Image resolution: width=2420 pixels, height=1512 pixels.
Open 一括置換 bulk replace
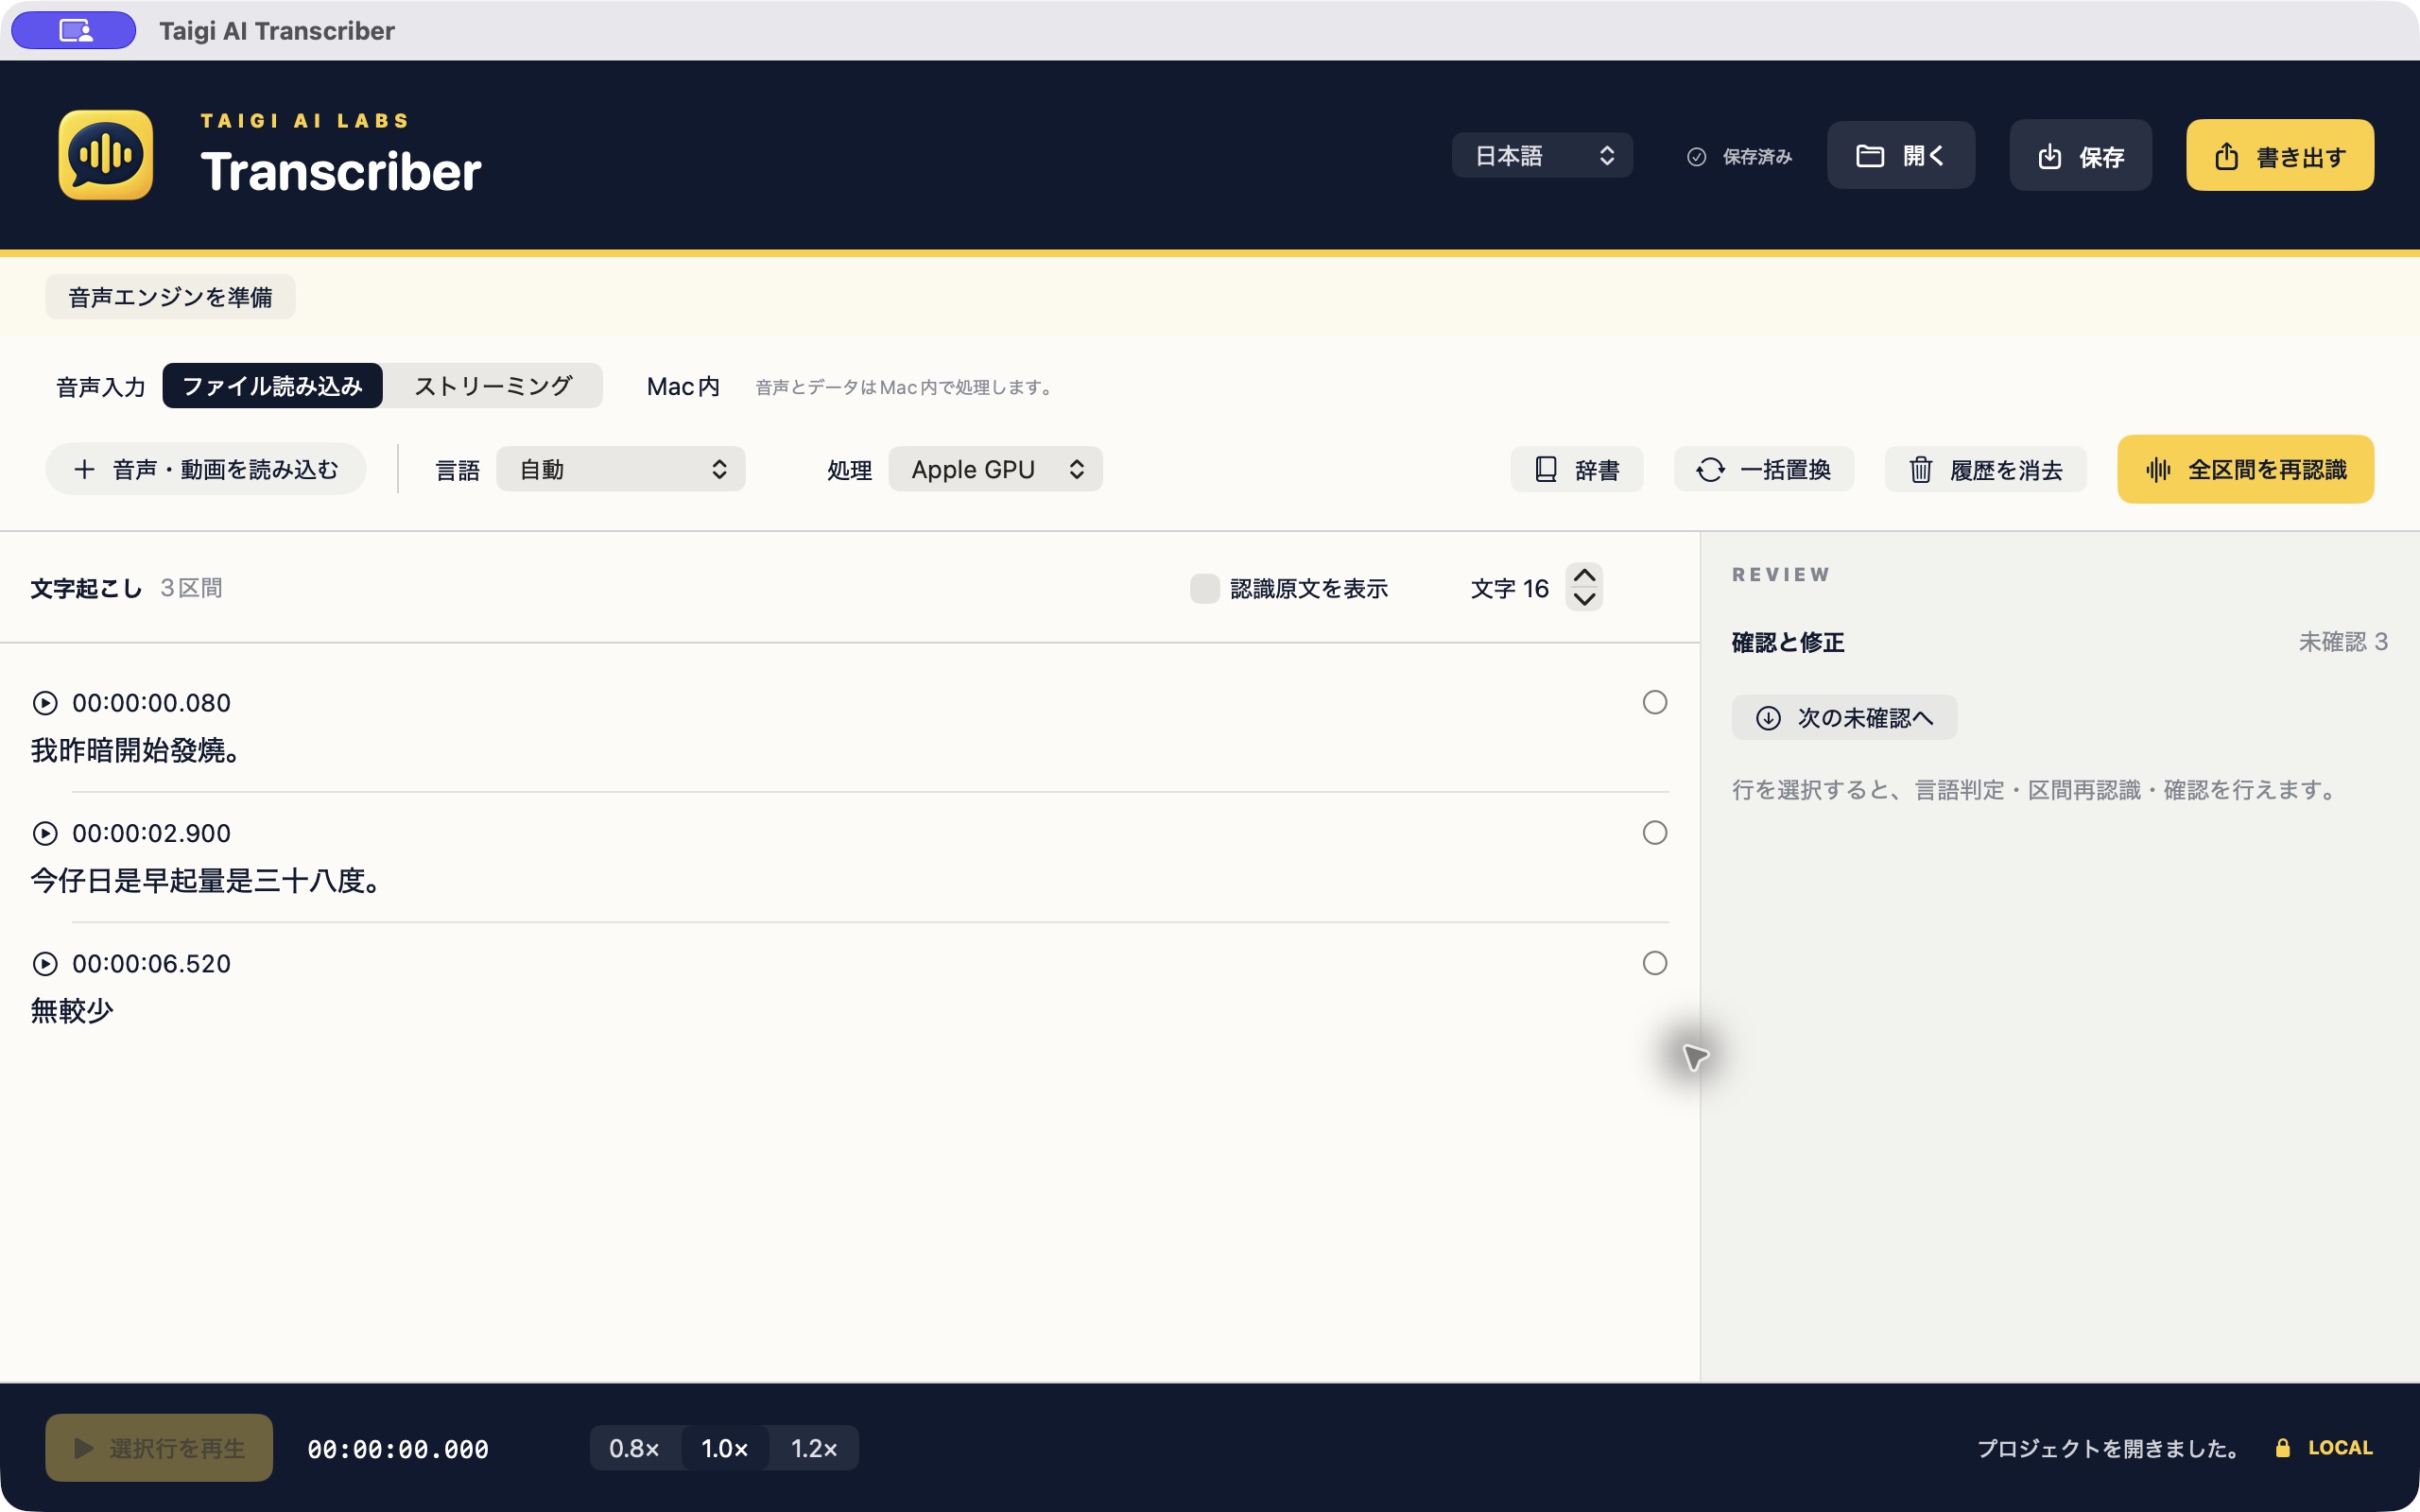tap(1763, 469)
